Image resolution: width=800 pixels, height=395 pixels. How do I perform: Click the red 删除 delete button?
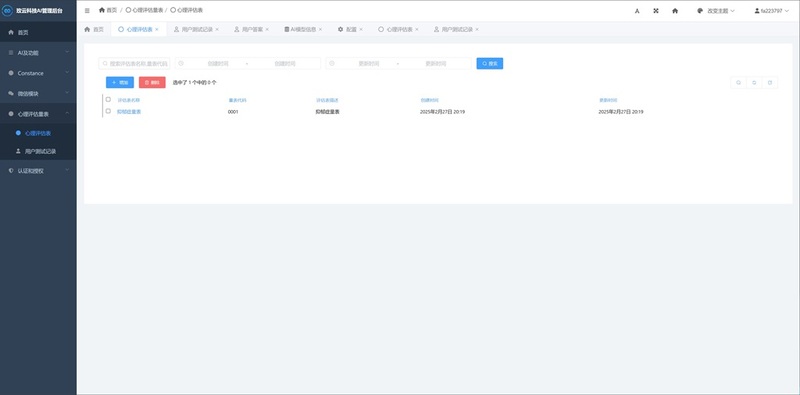(x=152, y=82)
